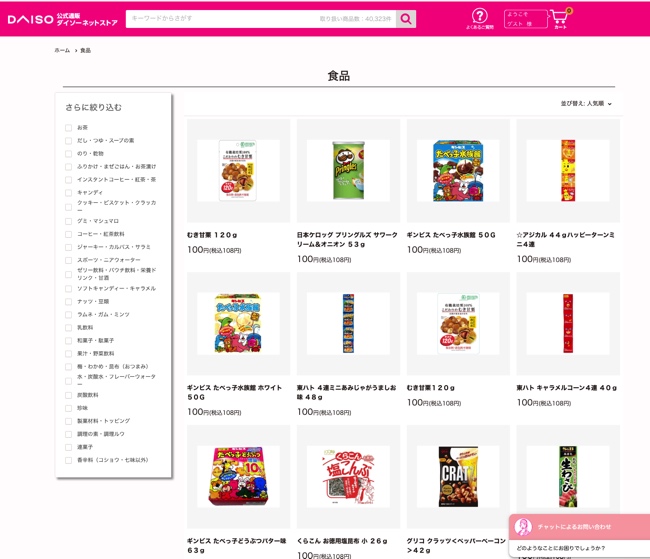Go to ホーム in the breadcrumb

click(x=62, y=50)
